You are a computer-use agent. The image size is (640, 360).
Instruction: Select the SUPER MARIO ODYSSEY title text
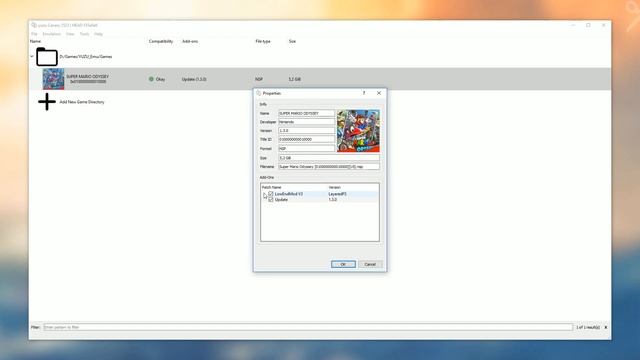(x=88, y=76)
